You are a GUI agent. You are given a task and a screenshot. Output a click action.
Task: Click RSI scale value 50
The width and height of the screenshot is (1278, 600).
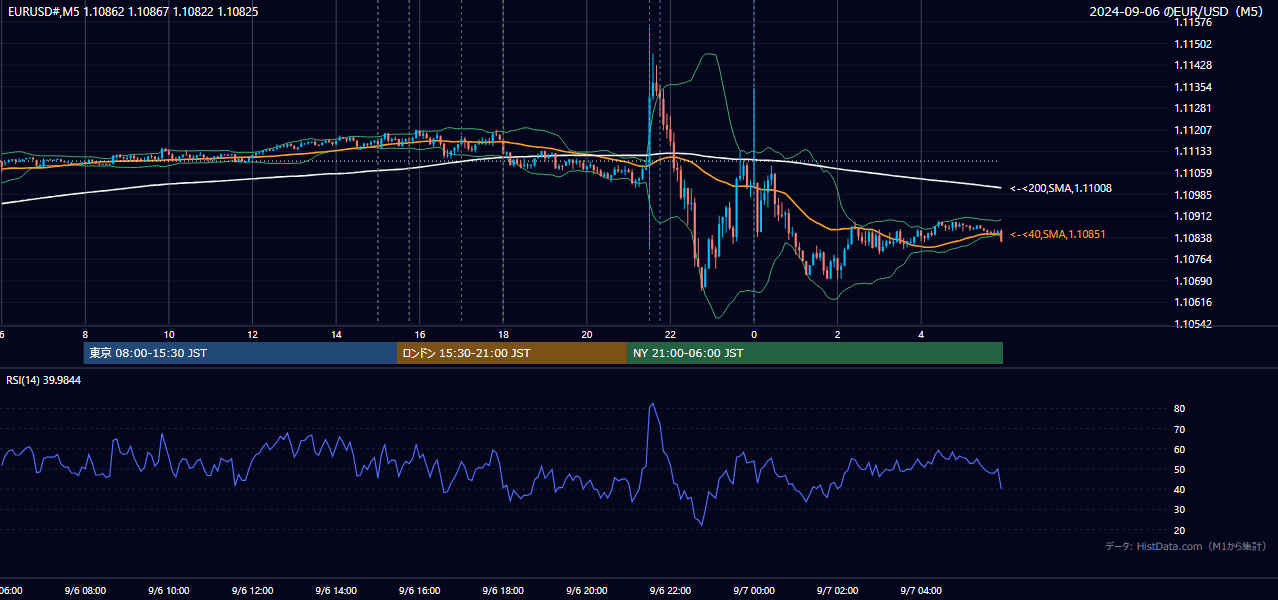pyautogui.click(x=1180, y=469)
